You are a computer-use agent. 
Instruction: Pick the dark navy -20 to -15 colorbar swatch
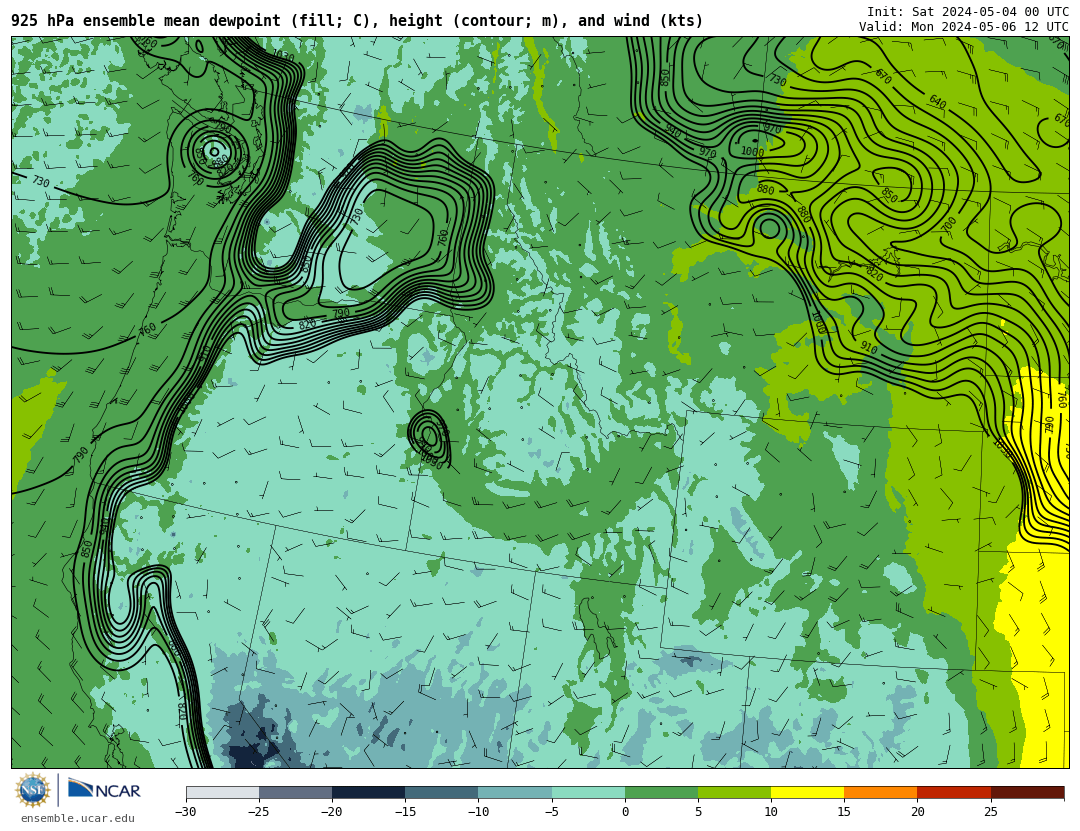pyautogui.click(x=368, y=792)
